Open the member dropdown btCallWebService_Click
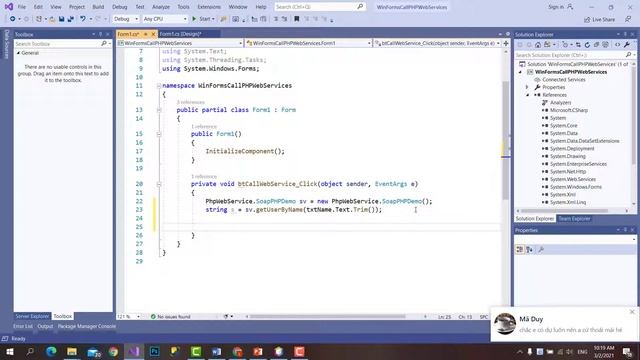The image size is (640, 360). click(x=437, y=43)
